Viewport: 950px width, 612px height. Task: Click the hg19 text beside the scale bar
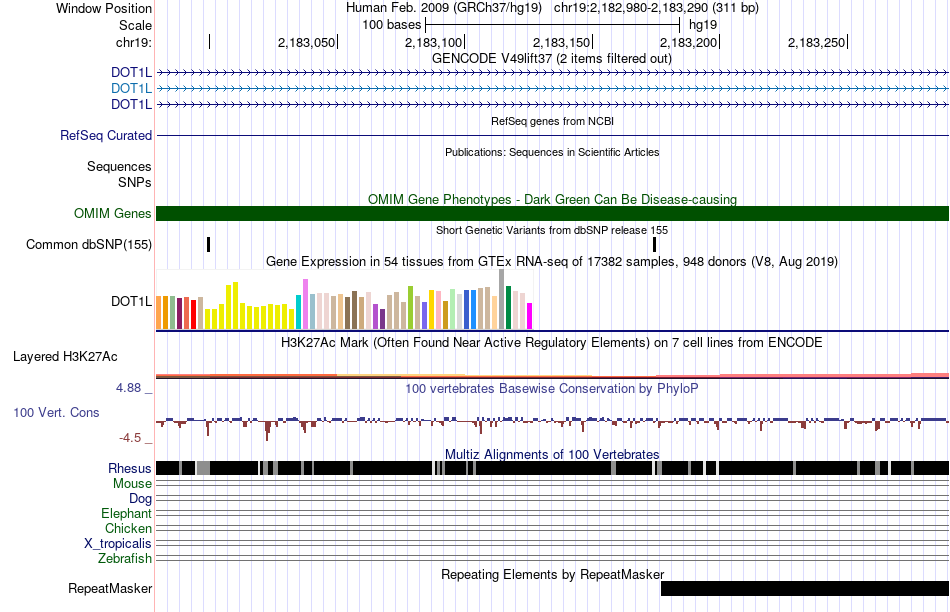(703, 25)
